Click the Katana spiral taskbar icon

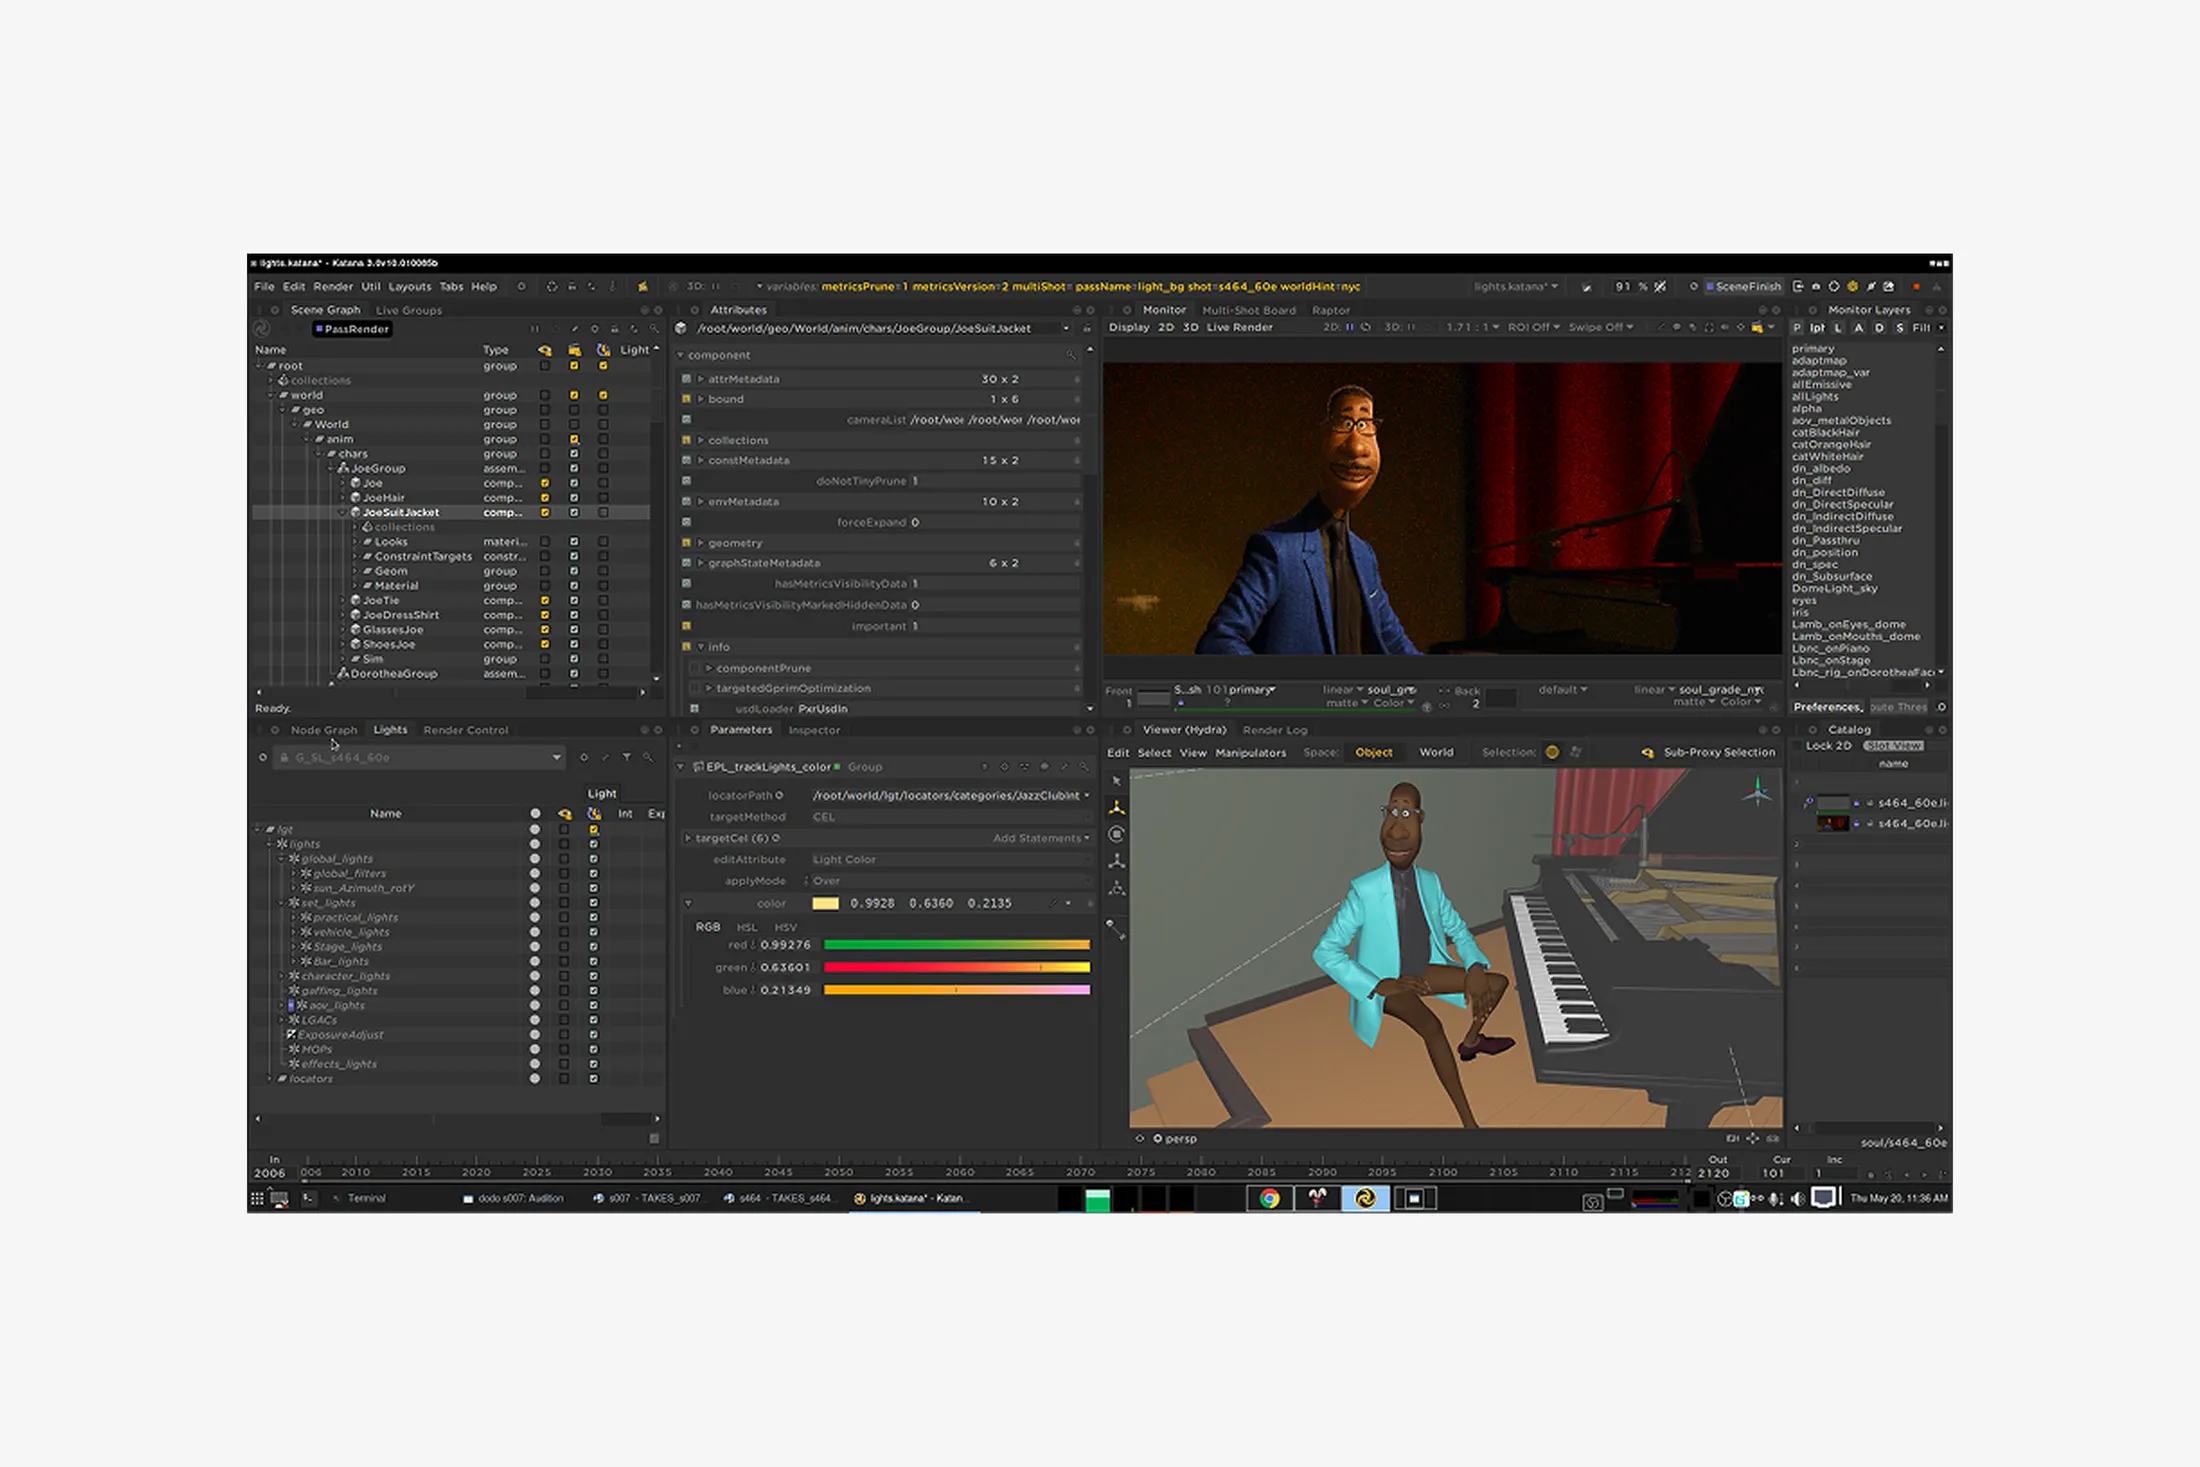1364,1198
